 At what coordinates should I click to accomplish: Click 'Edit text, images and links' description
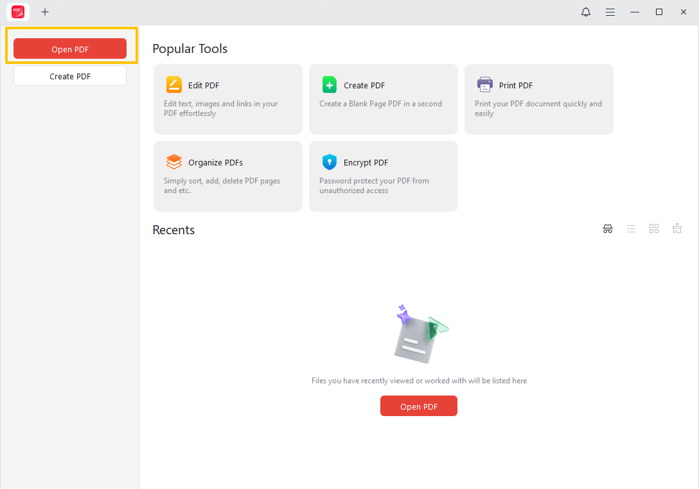click(x=221, y=109)
